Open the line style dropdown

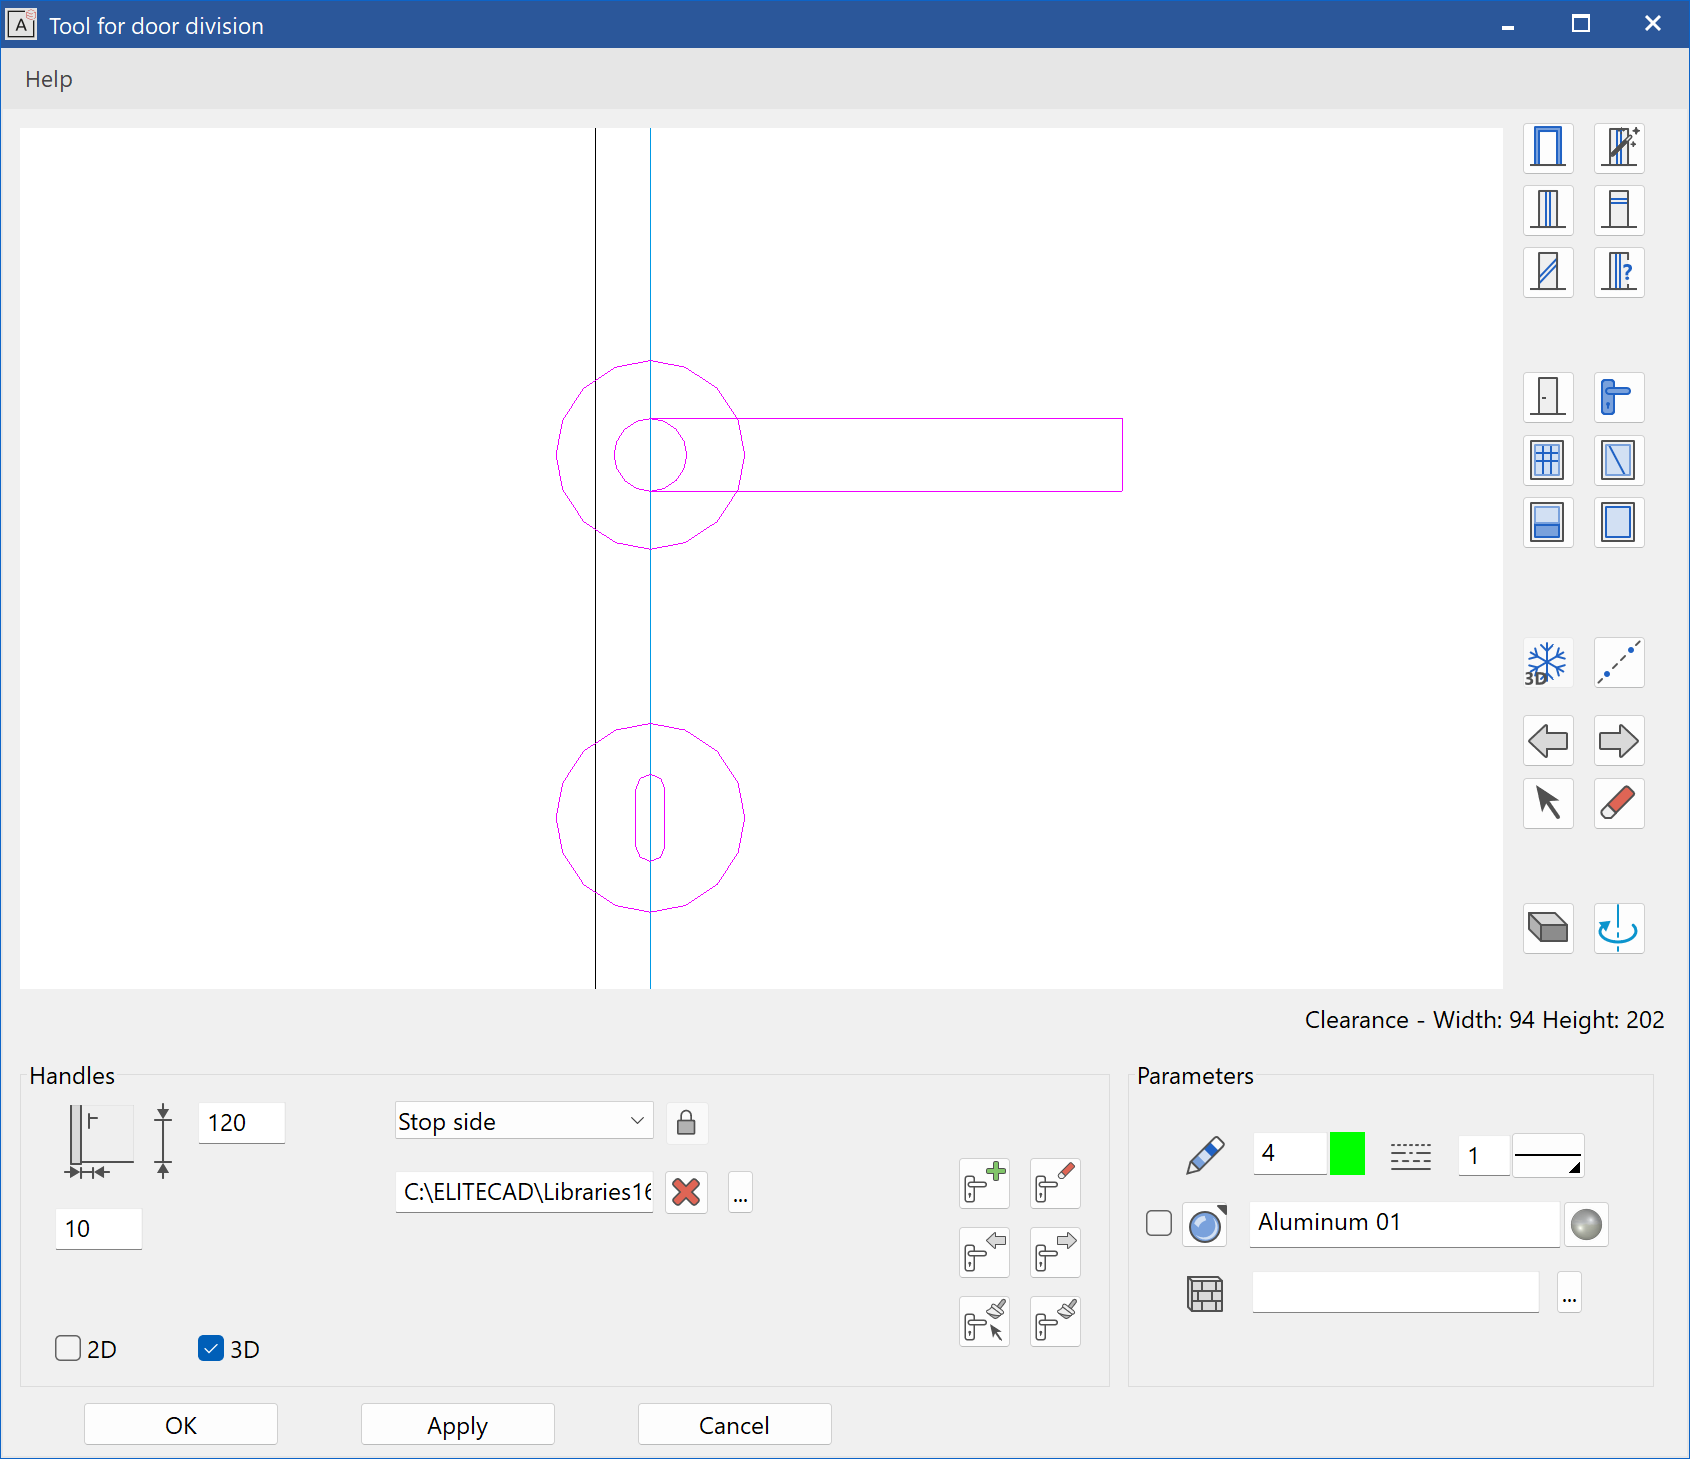tap(1547, 1156)
